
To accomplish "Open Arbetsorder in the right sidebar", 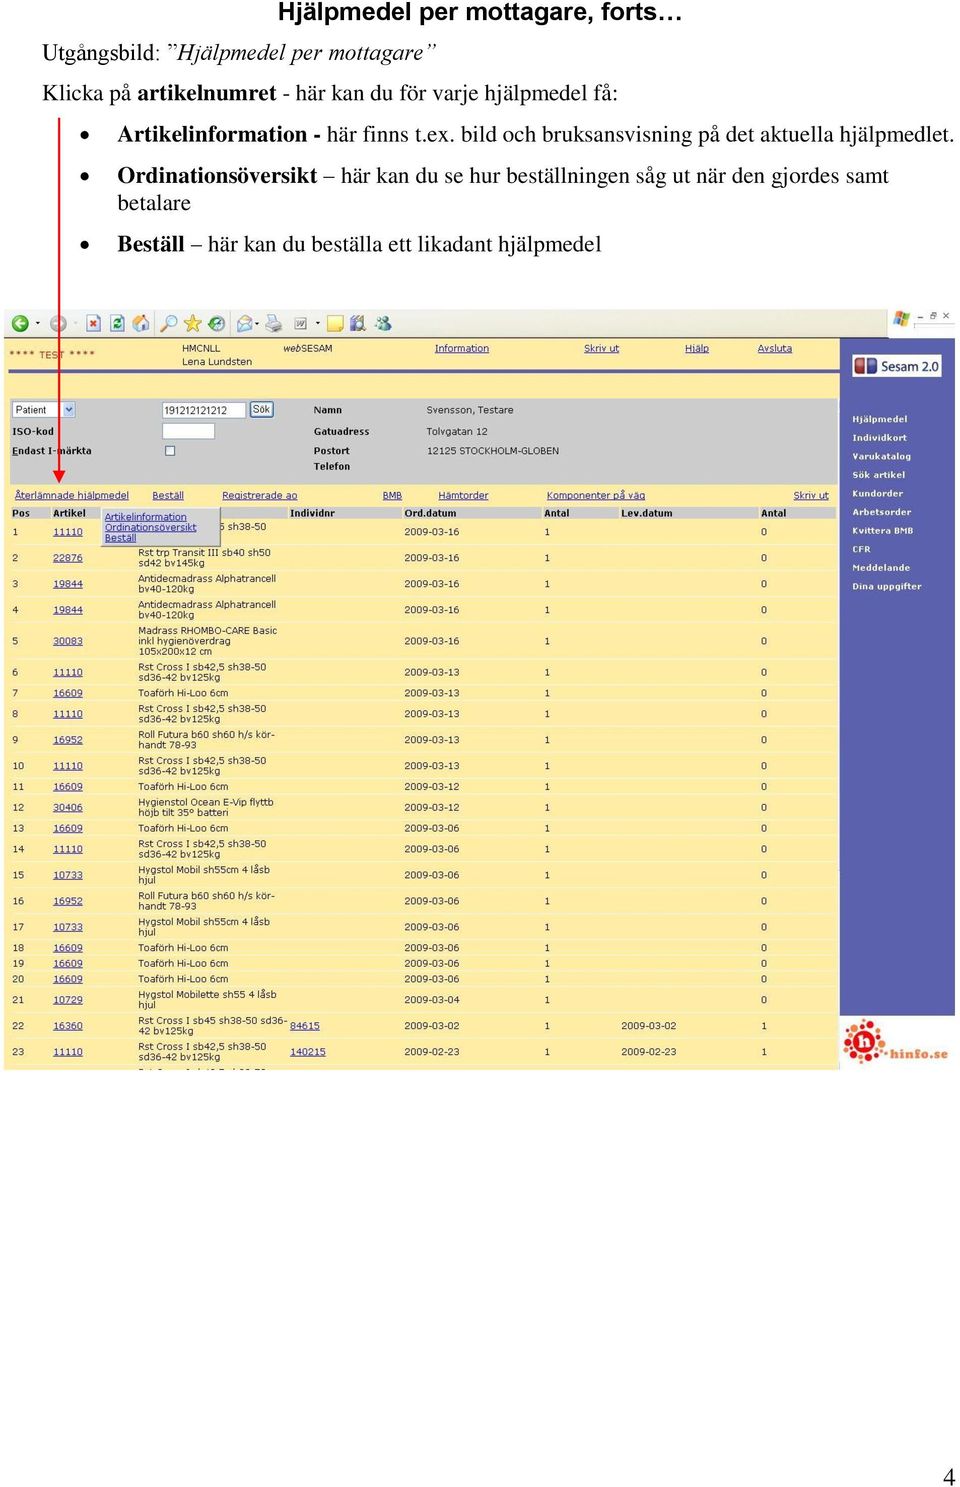I will pyautogui.click(x=882, y=512).
